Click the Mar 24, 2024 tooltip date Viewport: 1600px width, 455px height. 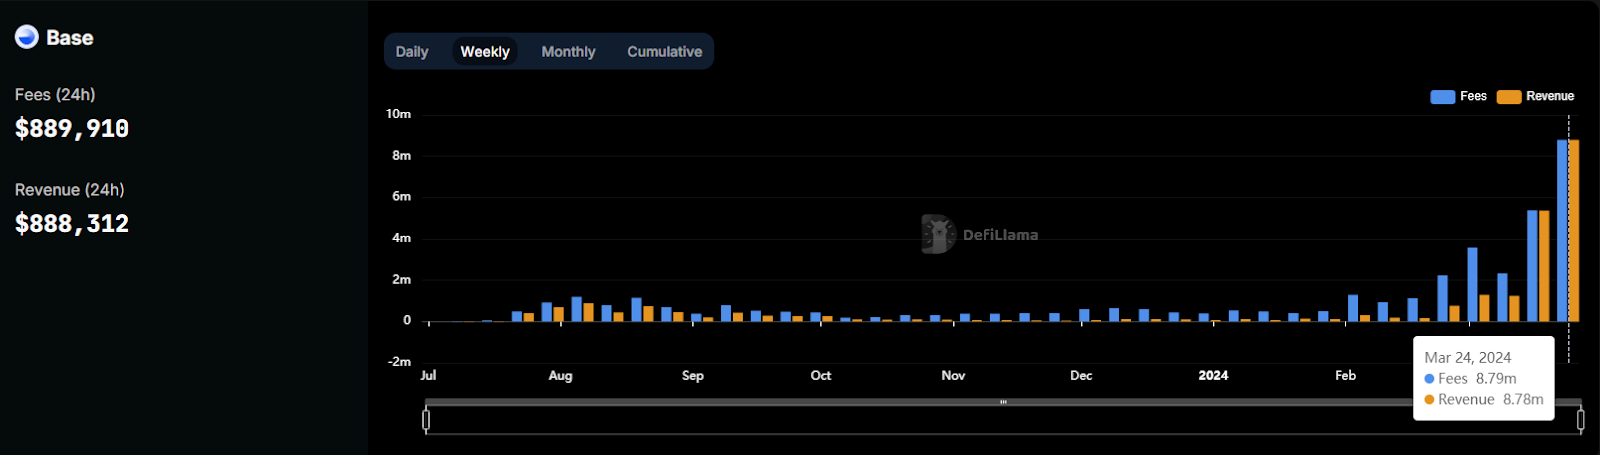[x=1468, y=357]
